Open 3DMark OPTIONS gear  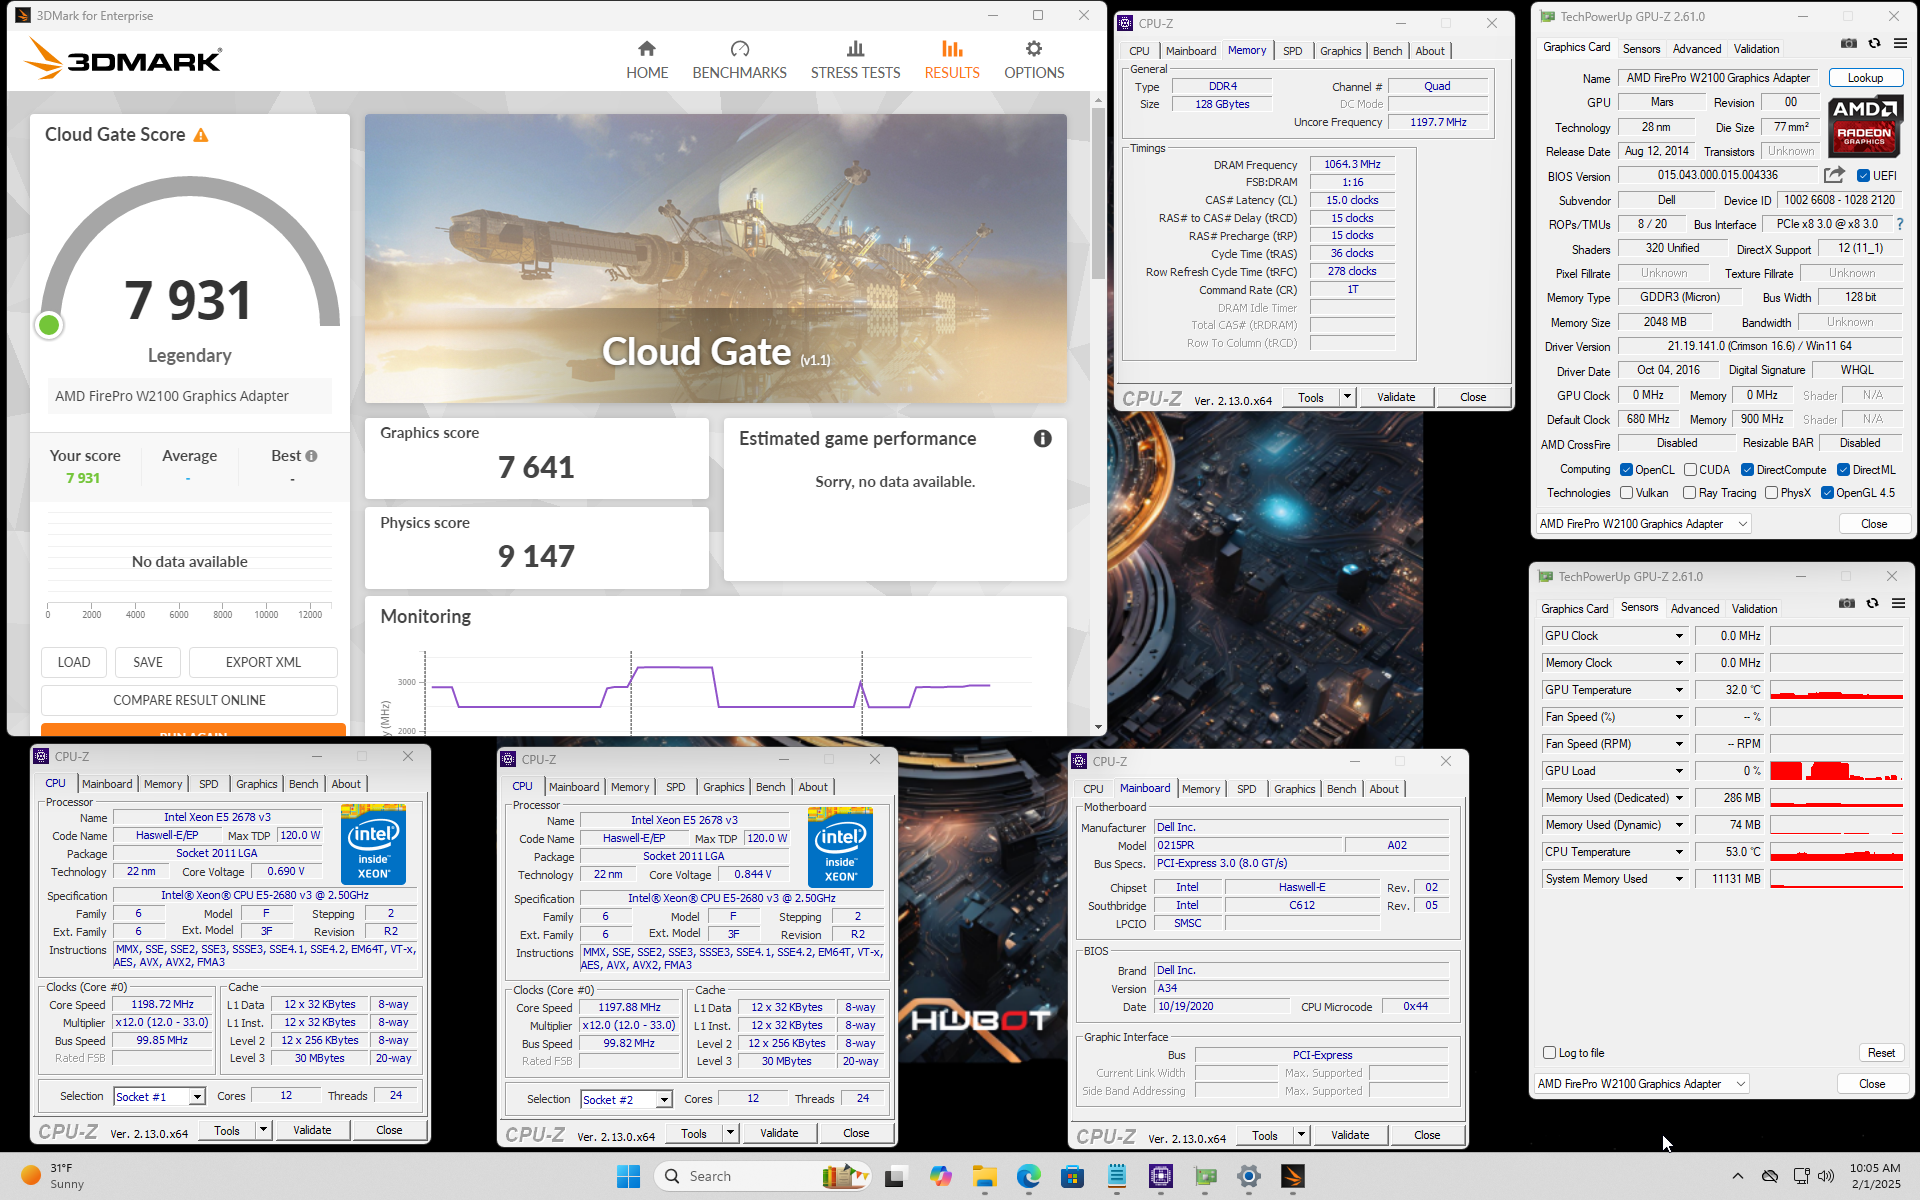coord(1034,60)
